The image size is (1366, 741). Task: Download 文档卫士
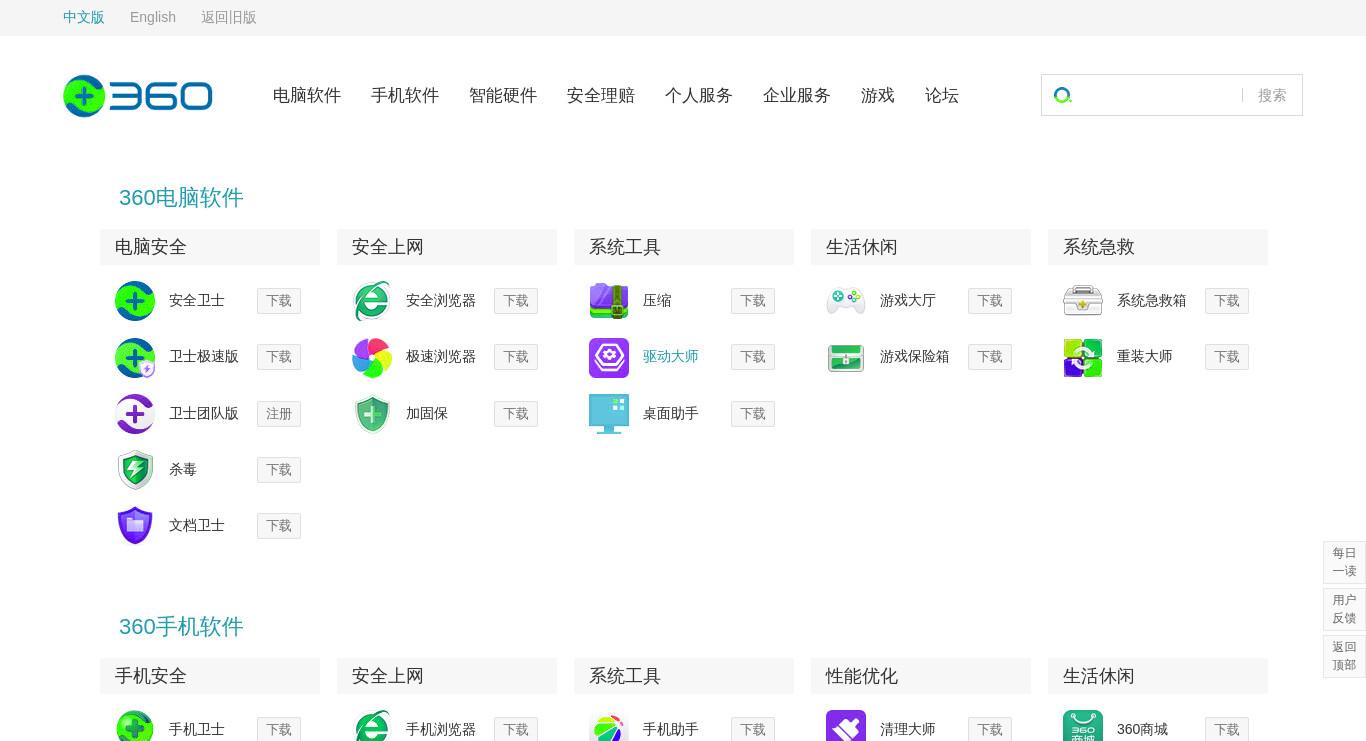coord(279,526)
